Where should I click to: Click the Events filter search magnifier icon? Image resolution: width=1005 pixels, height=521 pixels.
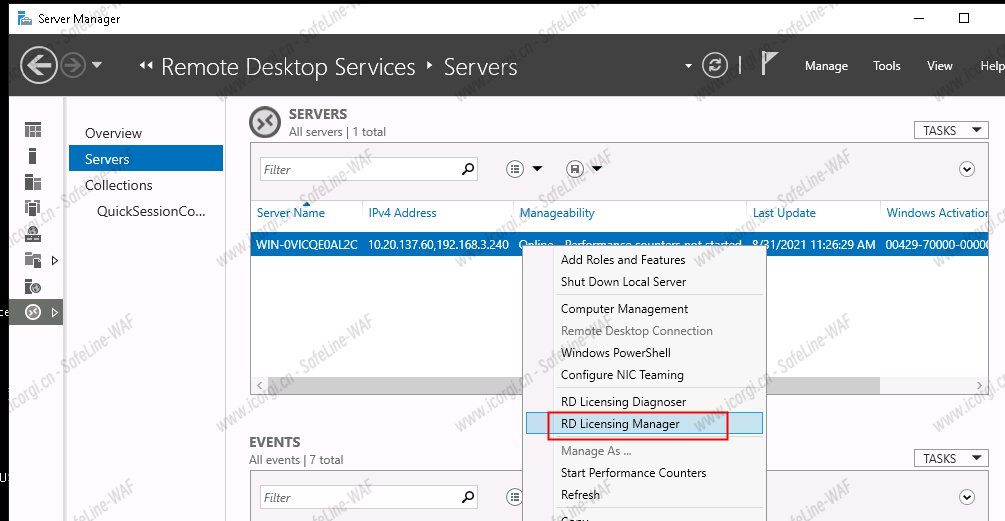(469, 497)
